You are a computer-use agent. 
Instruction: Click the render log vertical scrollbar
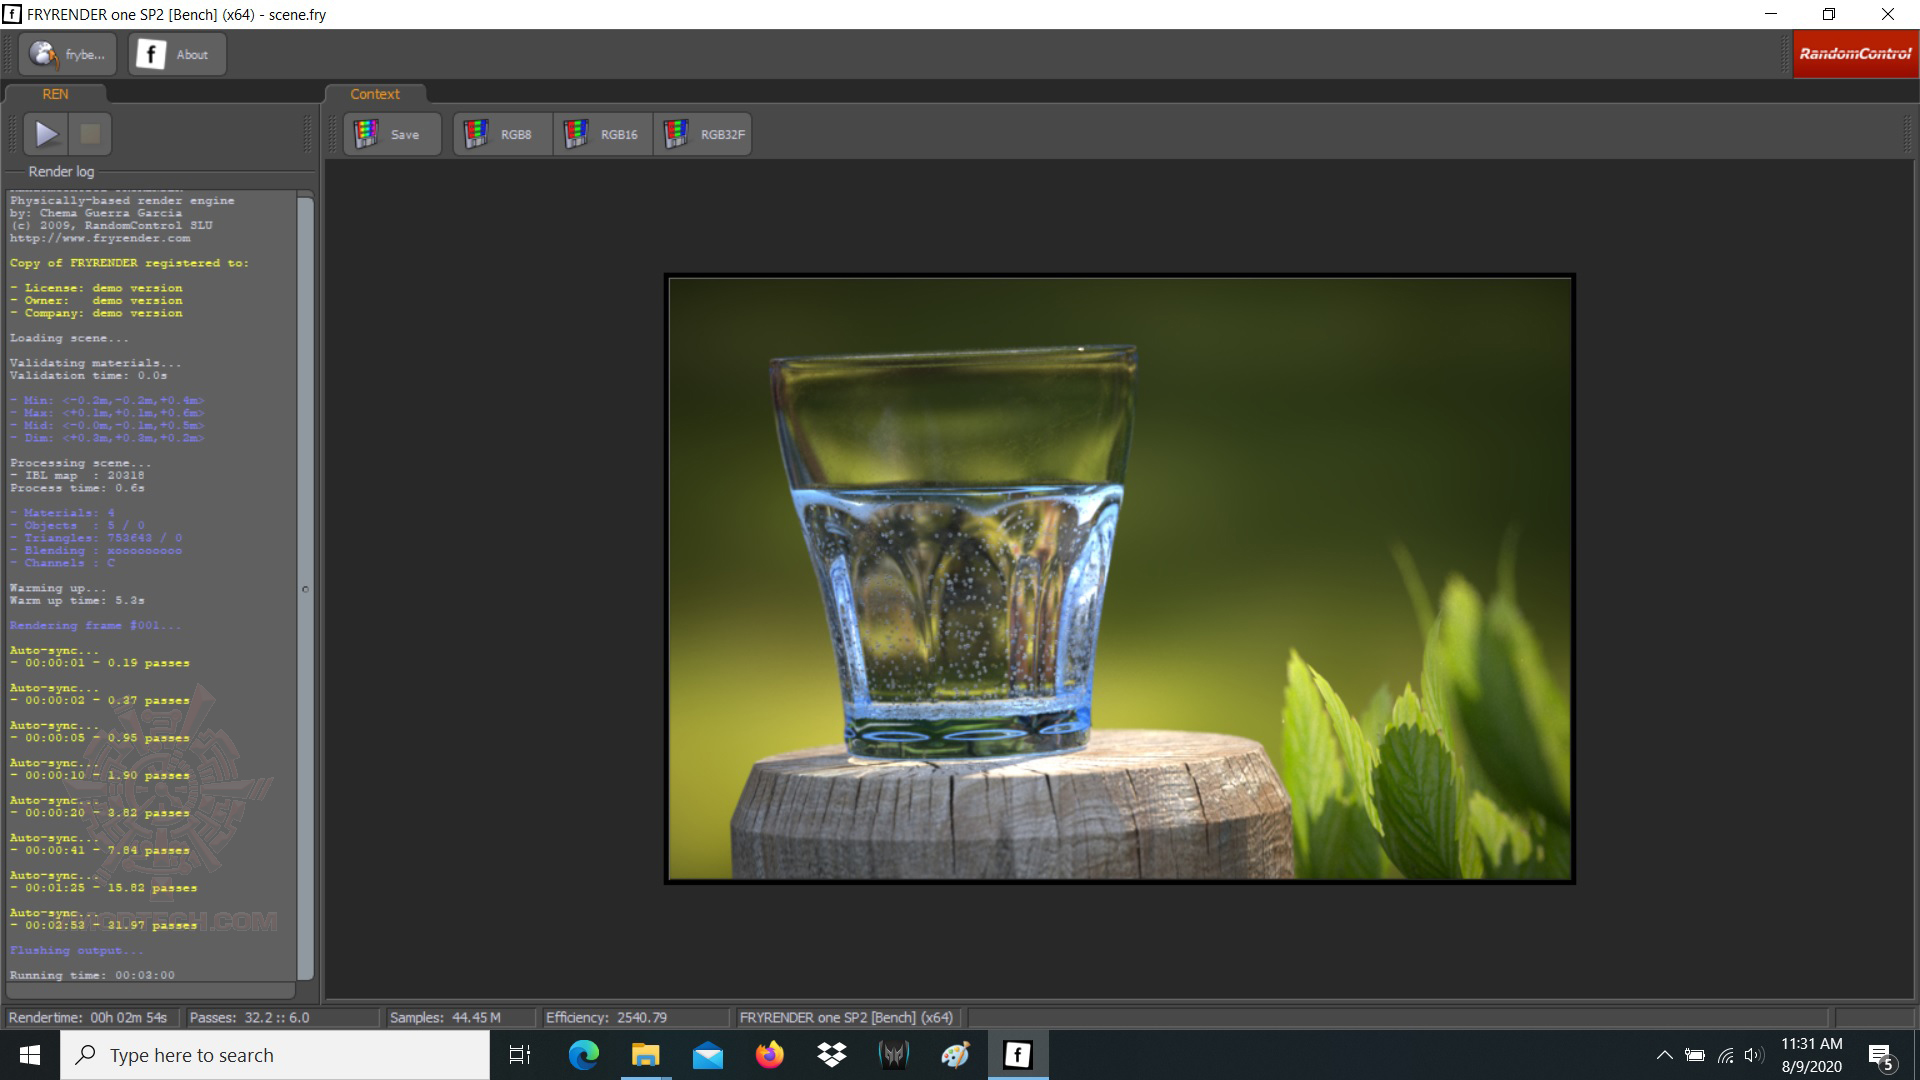(x=306, y=588)
